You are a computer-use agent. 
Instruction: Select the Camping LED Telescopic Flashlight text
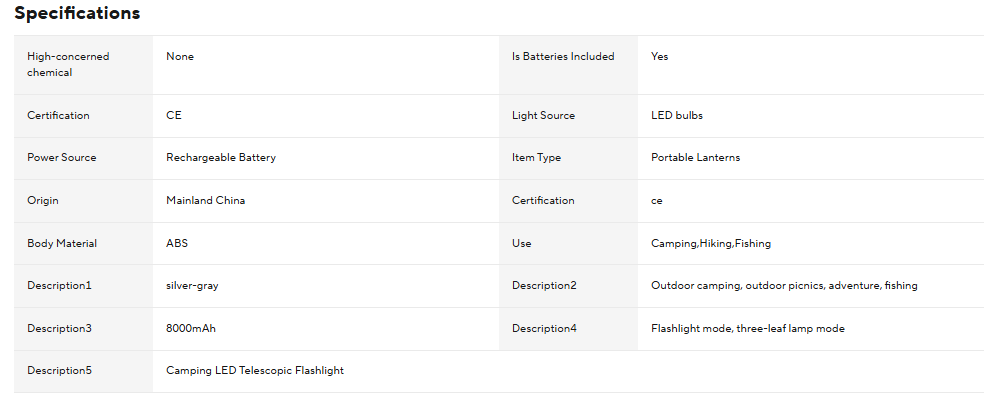coord(255,371)
